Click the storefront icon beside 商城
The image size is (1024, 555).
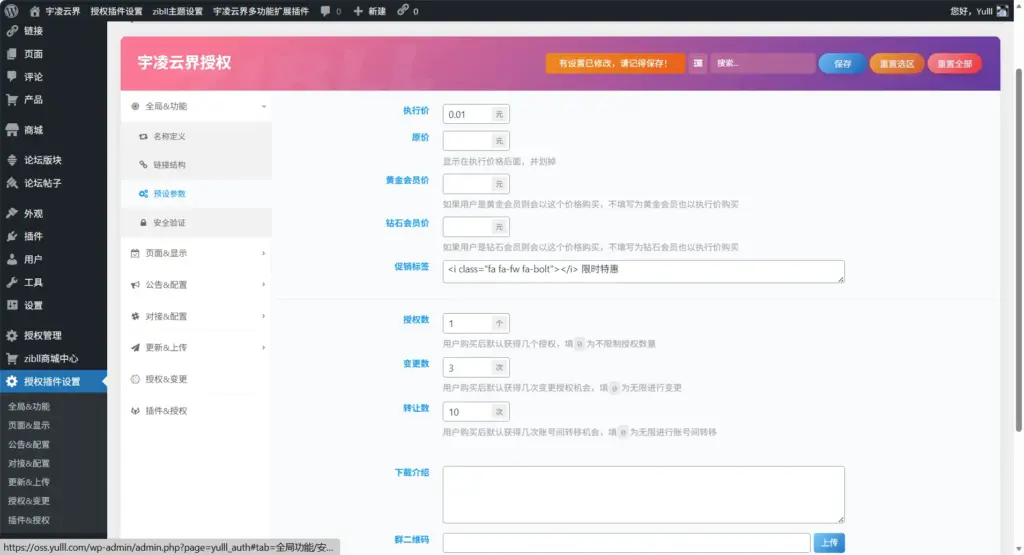12,130
